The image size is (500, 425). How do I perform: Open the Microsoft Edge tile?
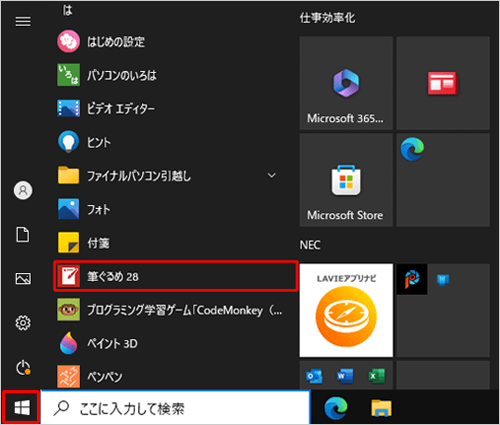click(x=443, y=180)
